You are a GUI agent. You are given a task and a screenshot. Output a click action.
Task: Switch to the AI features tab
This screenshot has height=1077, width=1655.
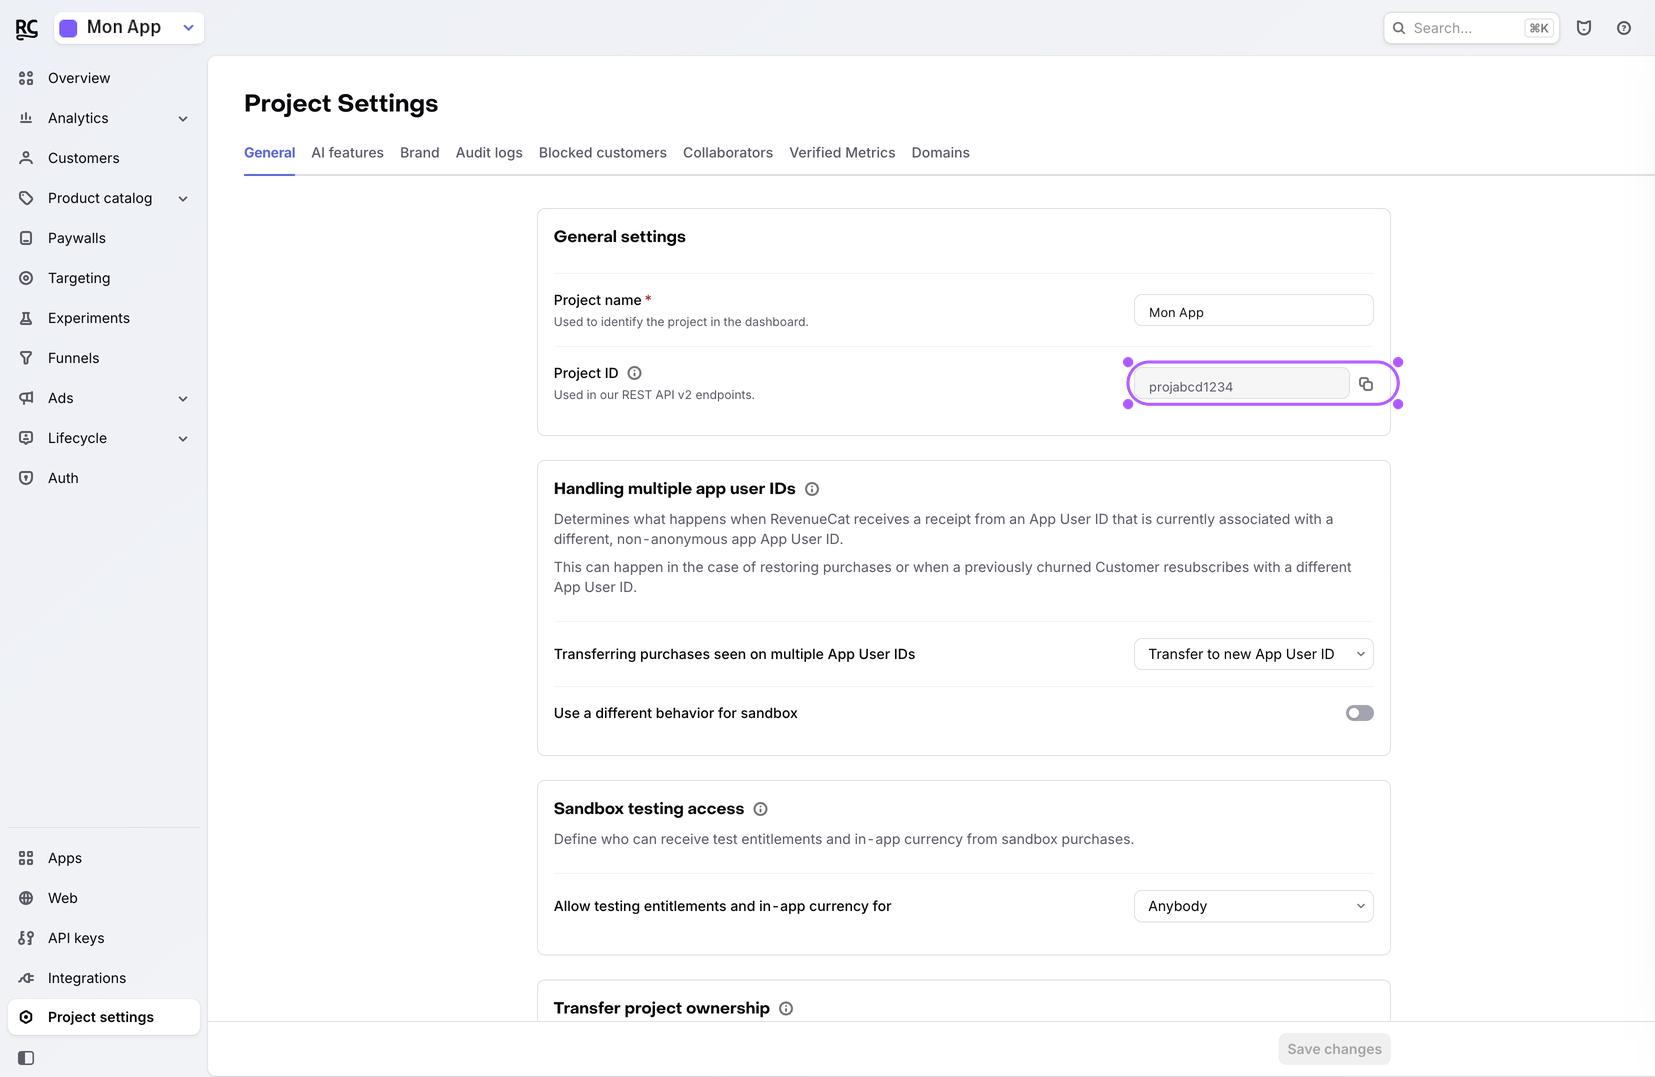347,153
